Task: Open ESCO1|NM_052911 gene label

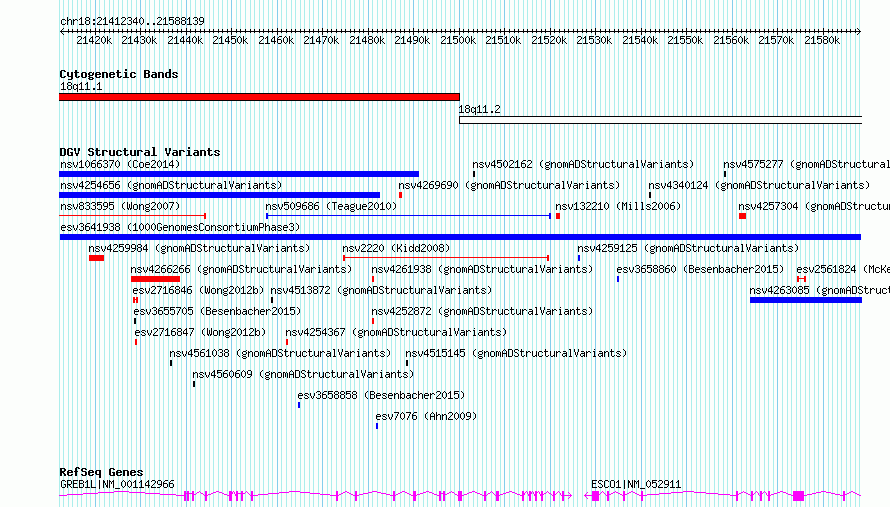Action: coord(636,484)
